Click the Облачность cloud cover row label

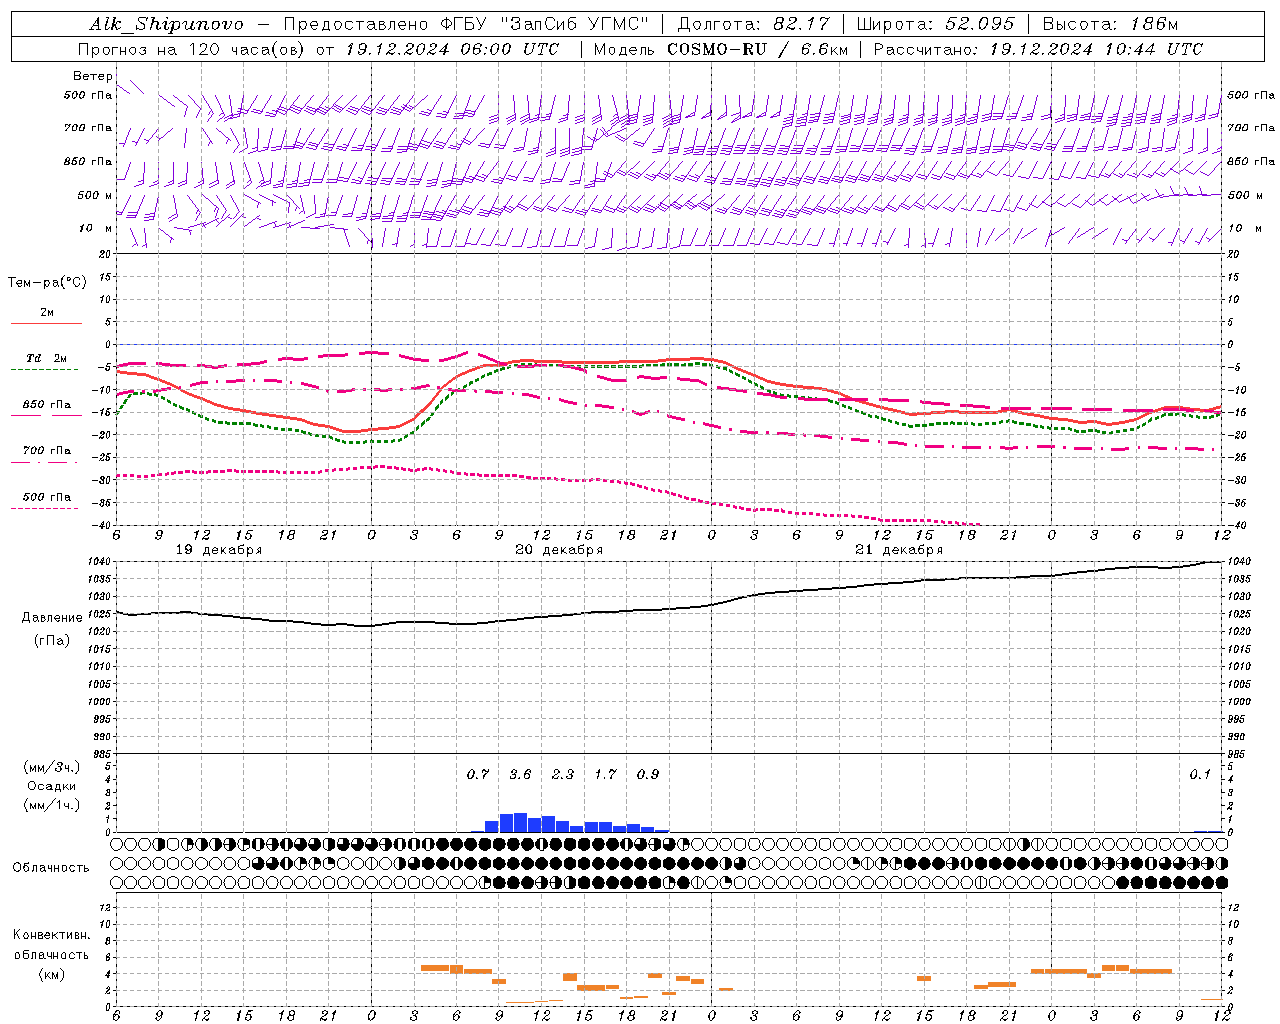pos(51,867)
